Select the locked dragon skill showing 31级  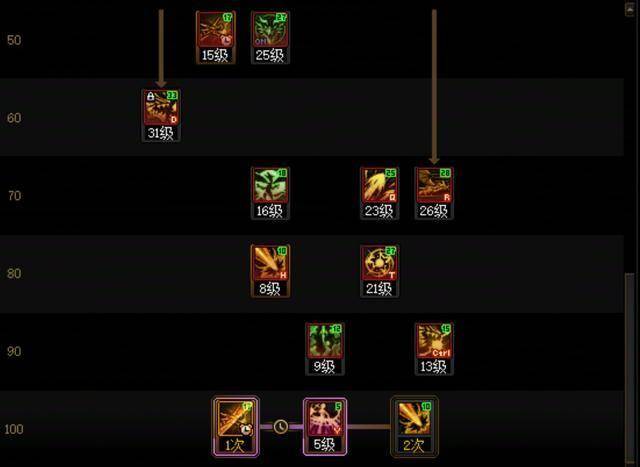point(162,116)
